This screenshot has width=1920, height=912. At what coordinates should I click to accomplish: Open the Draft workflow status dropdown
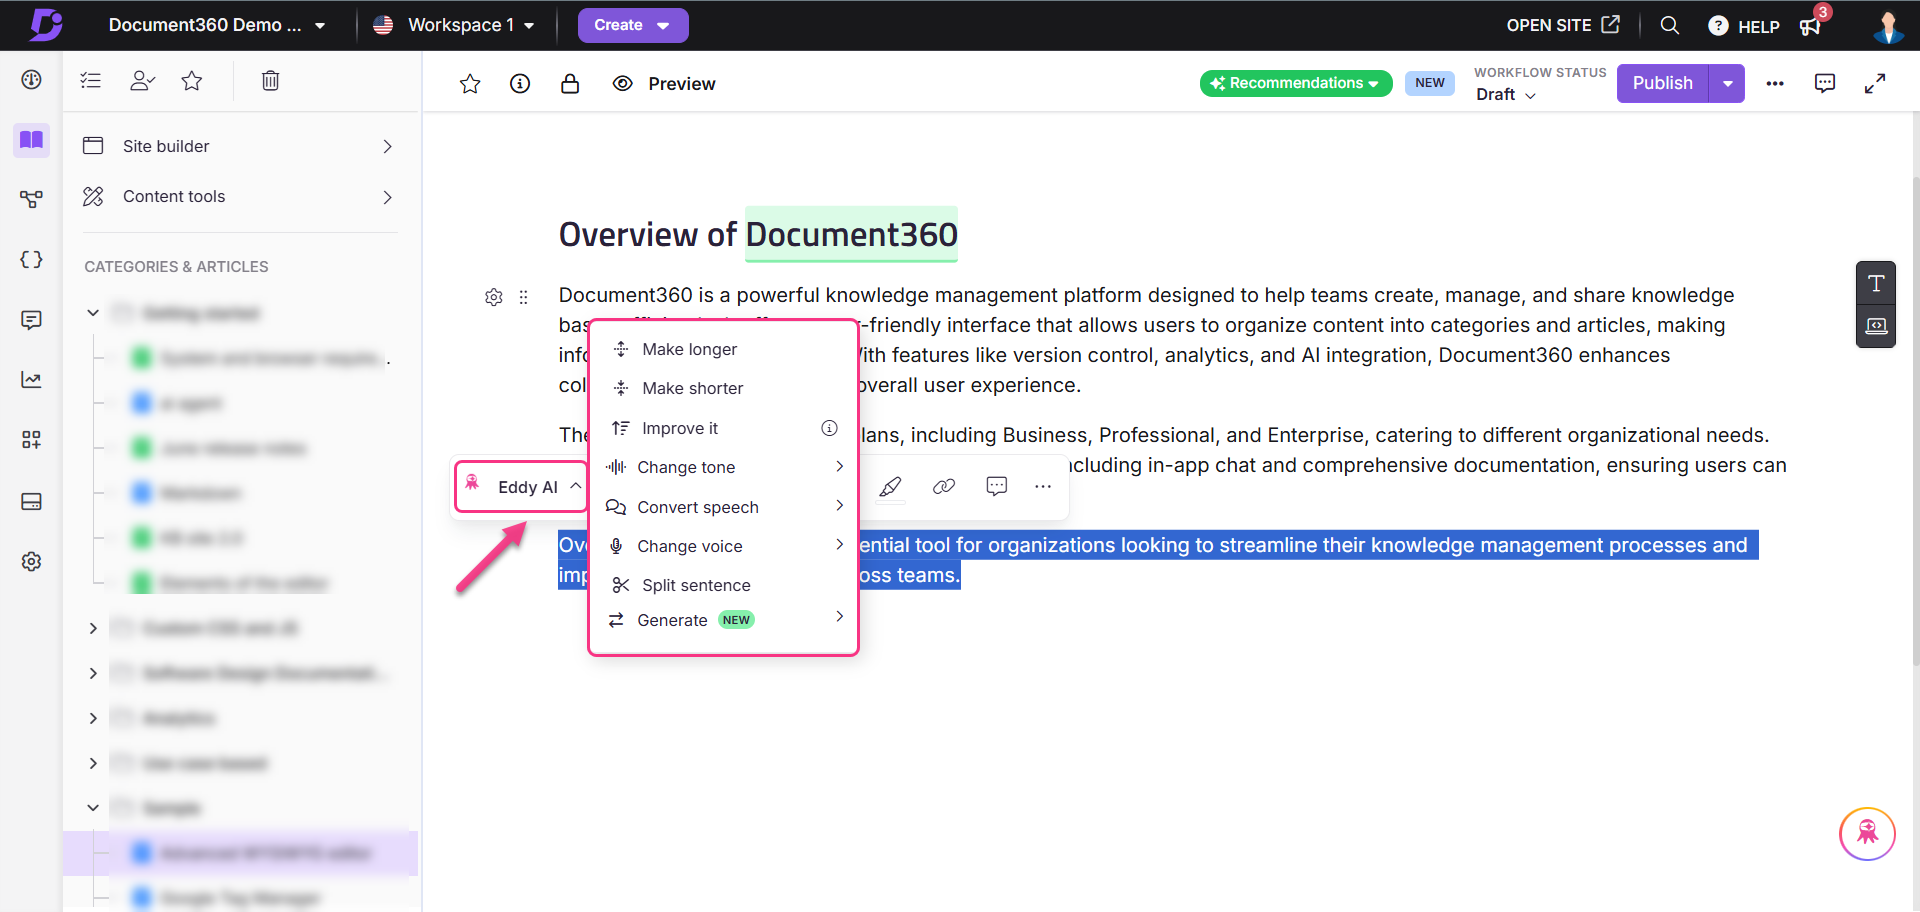[1506, 95]
